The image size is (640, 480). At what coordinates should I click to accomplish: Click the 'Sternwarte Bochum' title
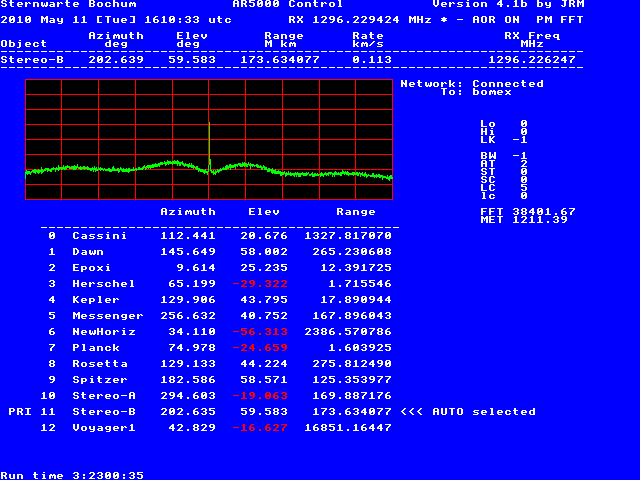[68, 4]
